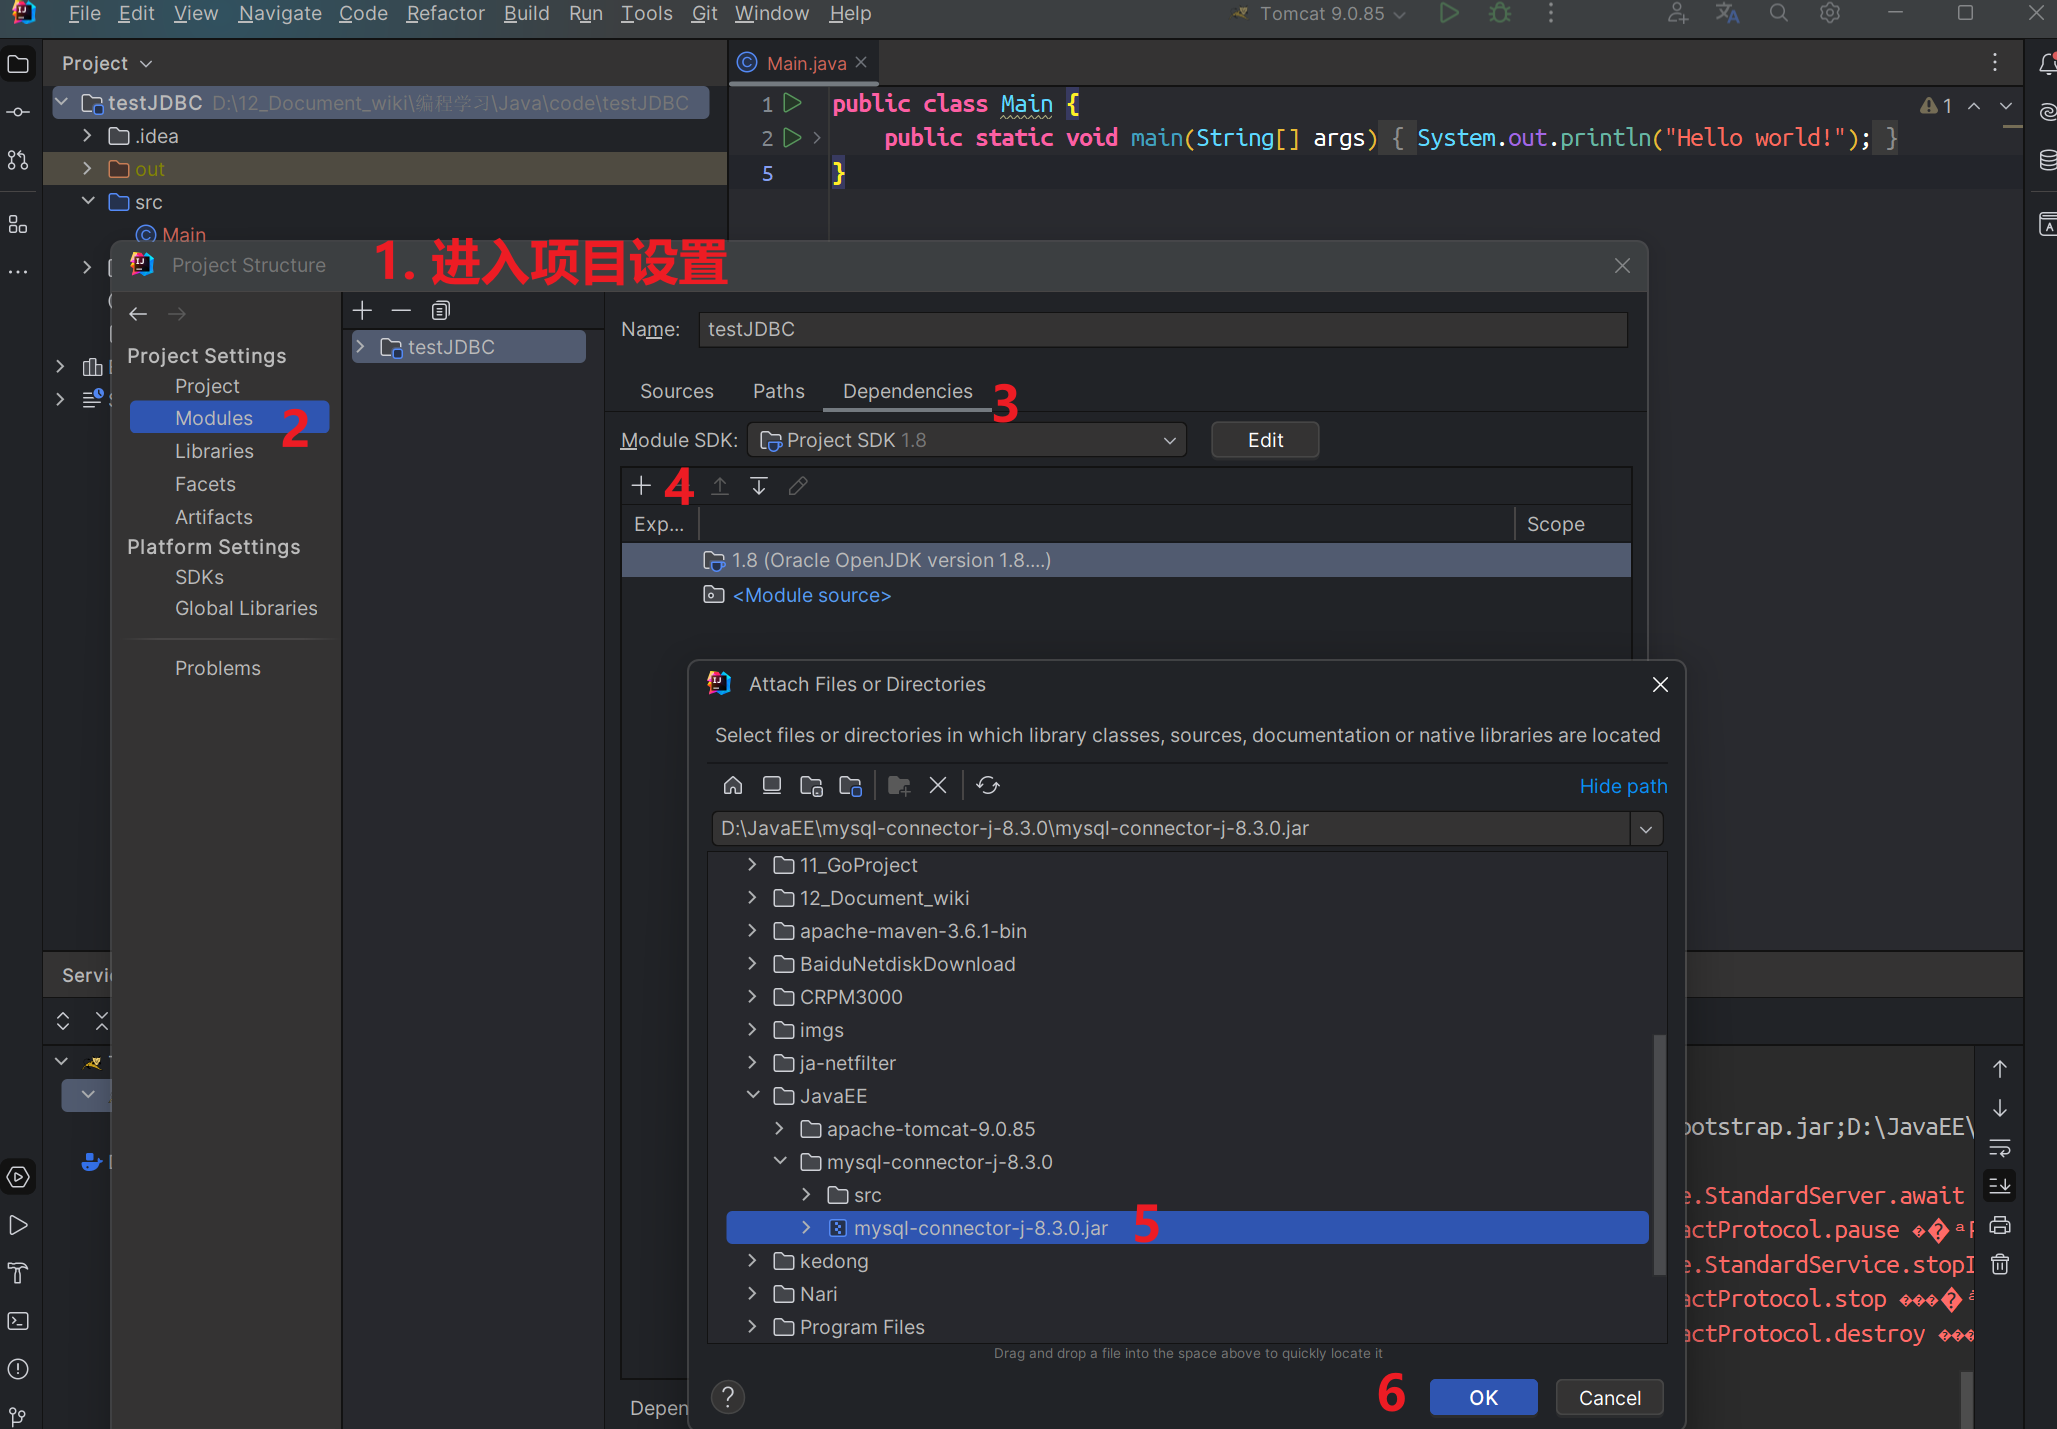Click the refresh icon in file chooser toolbar
Viewport: 2057px width, 1429px height.
[988, 786]
